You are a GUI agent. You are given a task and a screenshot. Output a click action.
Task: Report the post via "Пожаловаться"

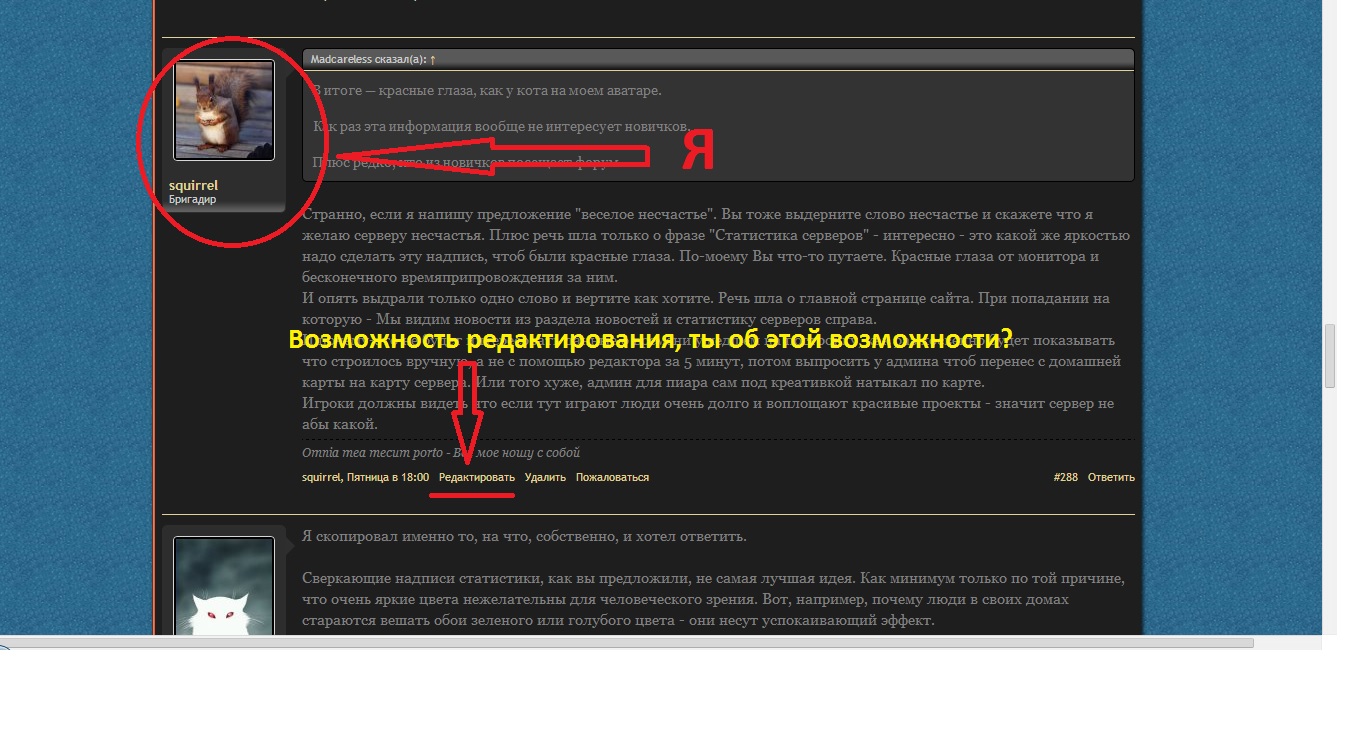612,478
